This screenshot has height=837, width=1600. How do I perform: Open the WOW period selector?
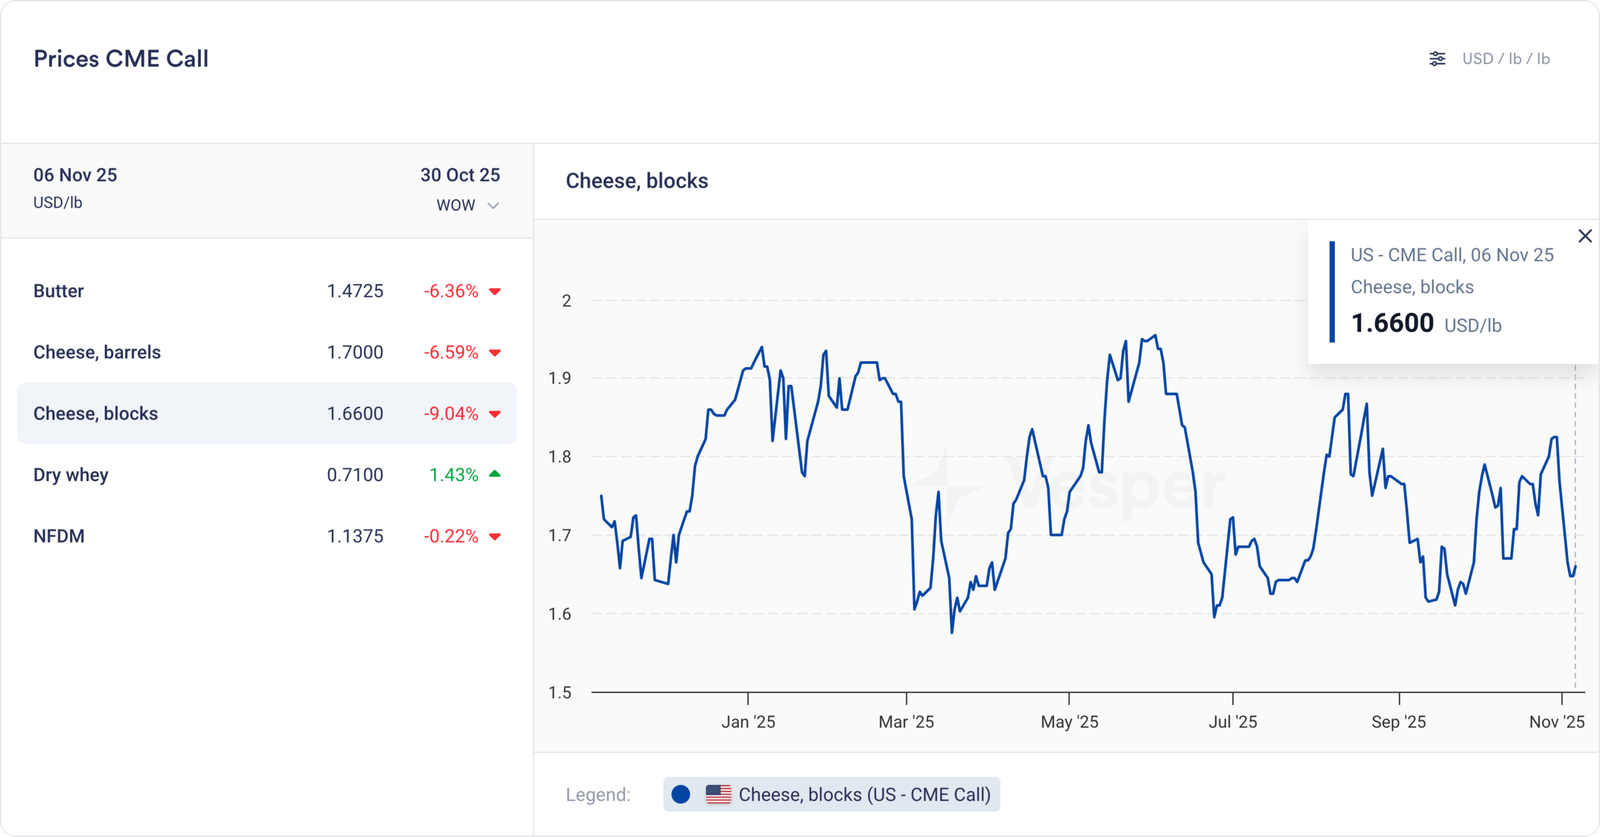[x=456, y=206]
